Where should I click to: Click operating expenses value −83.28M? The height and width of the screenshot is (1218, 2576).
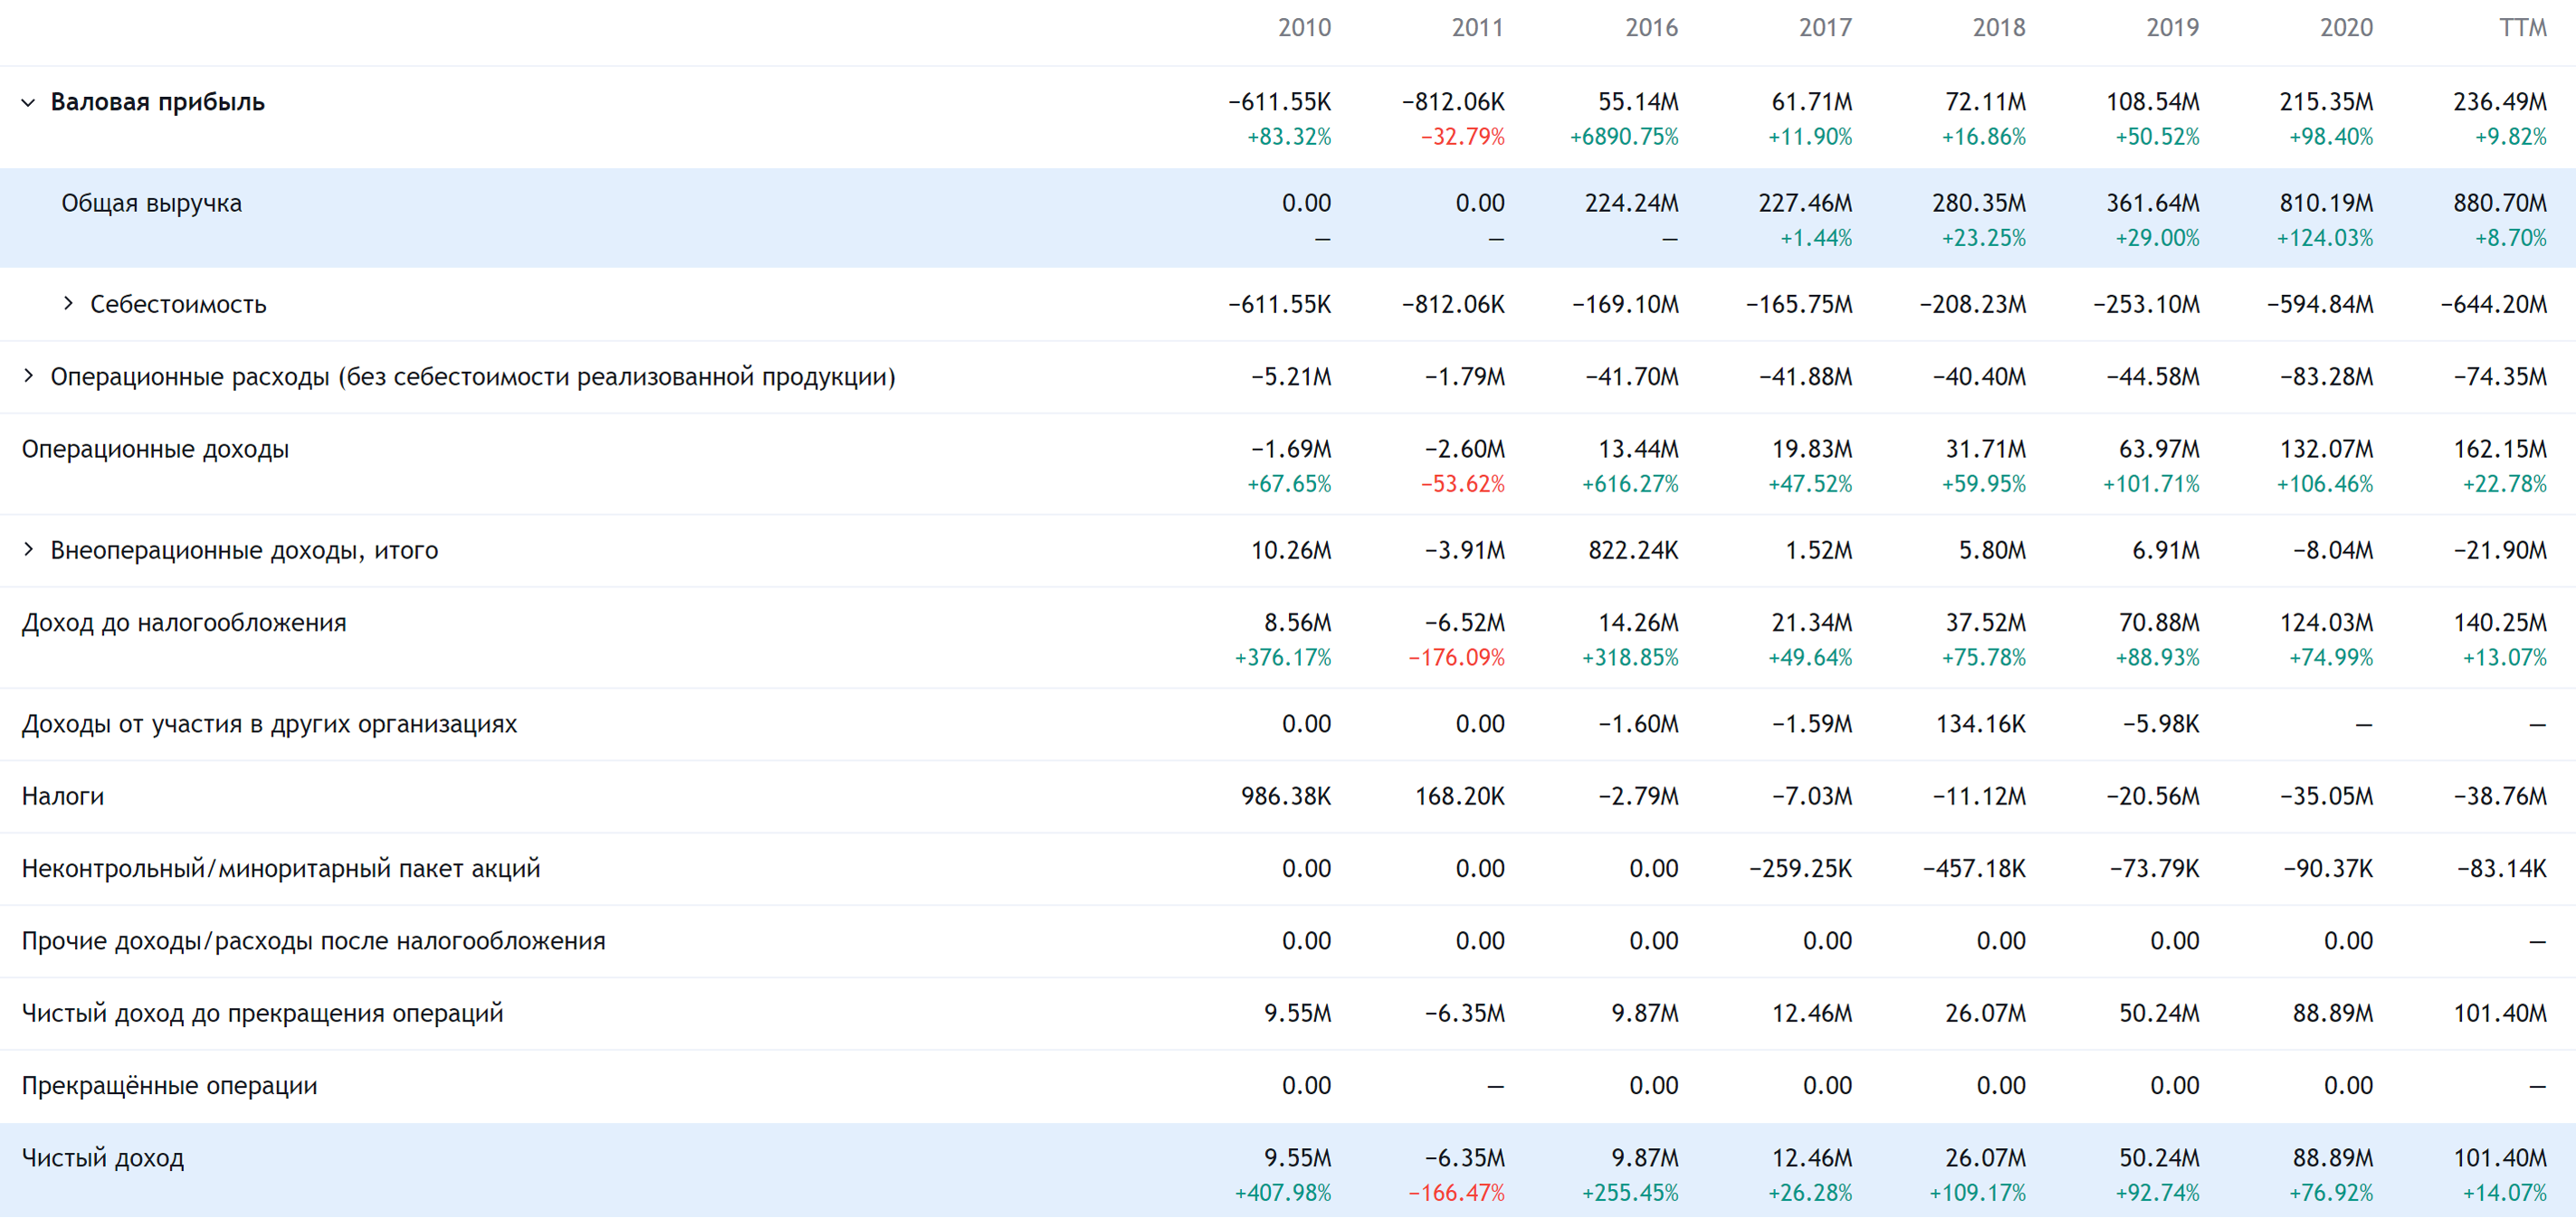2326,377
